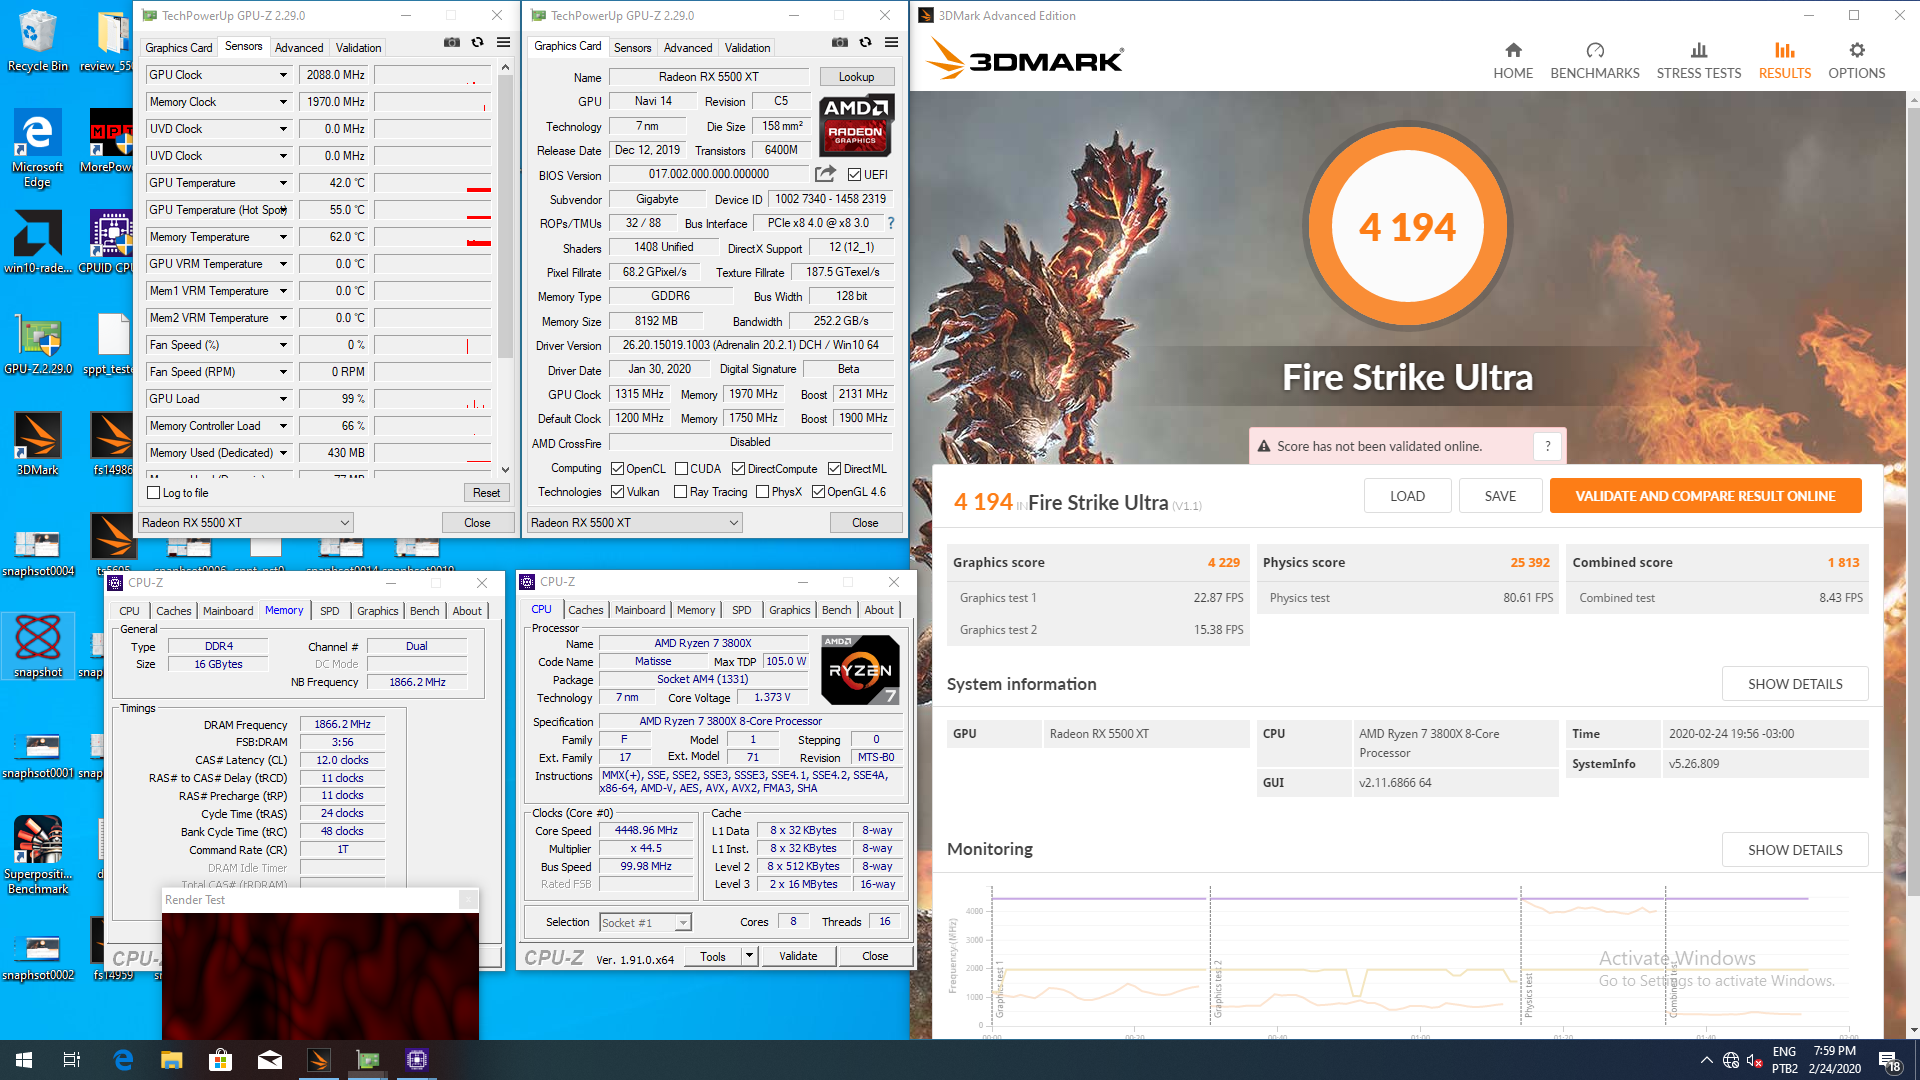
Task: Click the Render Test preview window
Action: pyautogui.click(x=320, y=976)
